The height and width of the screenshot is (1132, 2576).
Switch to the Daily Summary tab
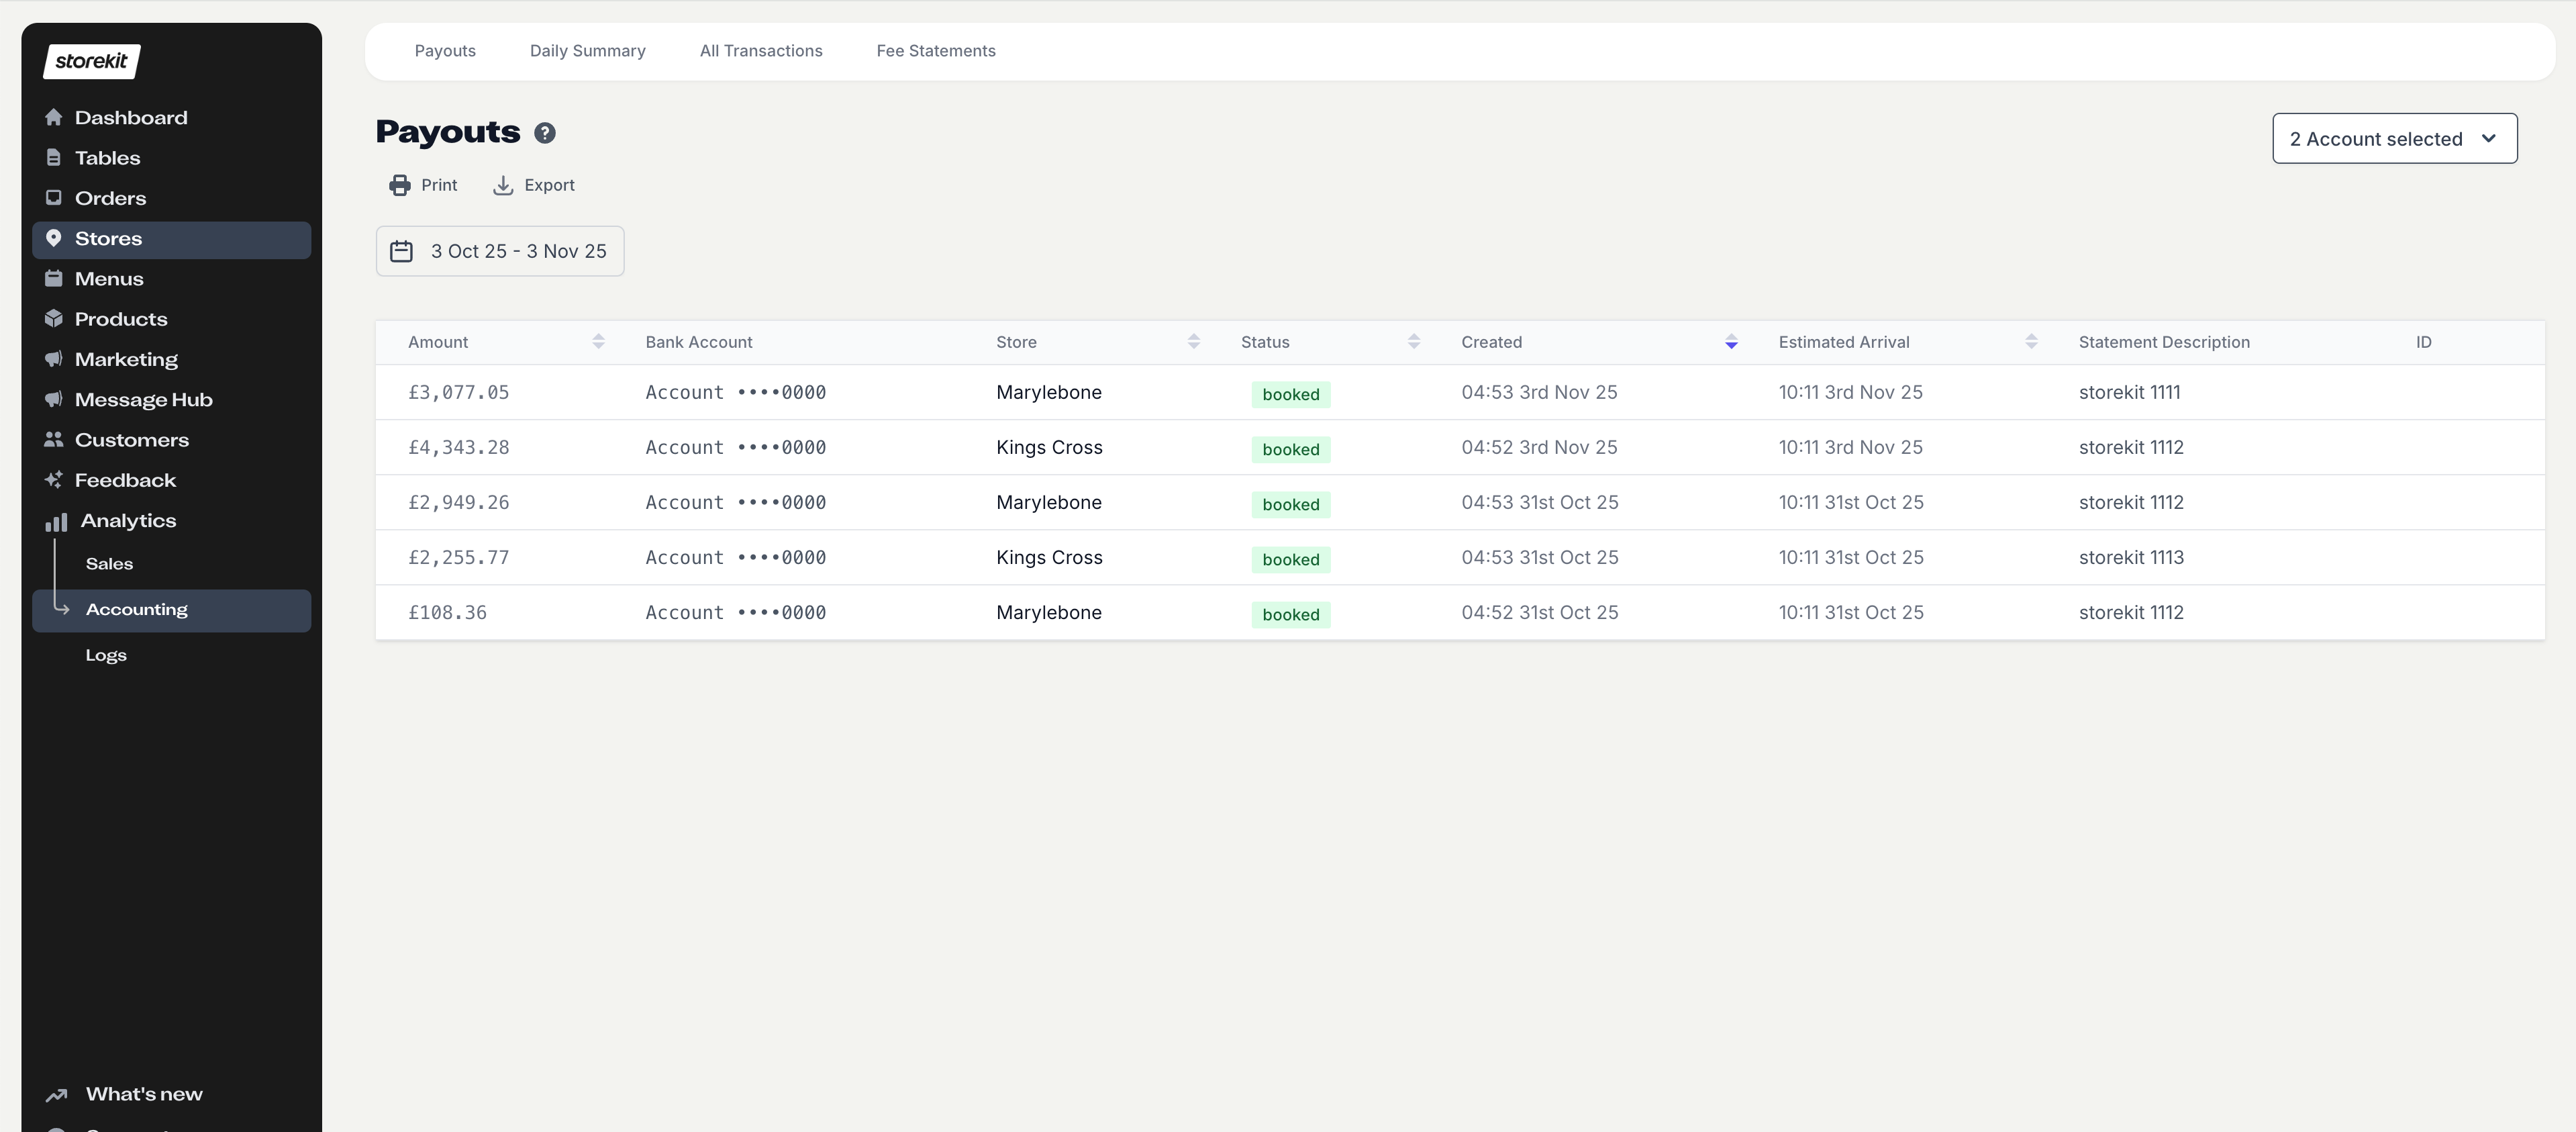pyautogui.click(x=587, y=51)
